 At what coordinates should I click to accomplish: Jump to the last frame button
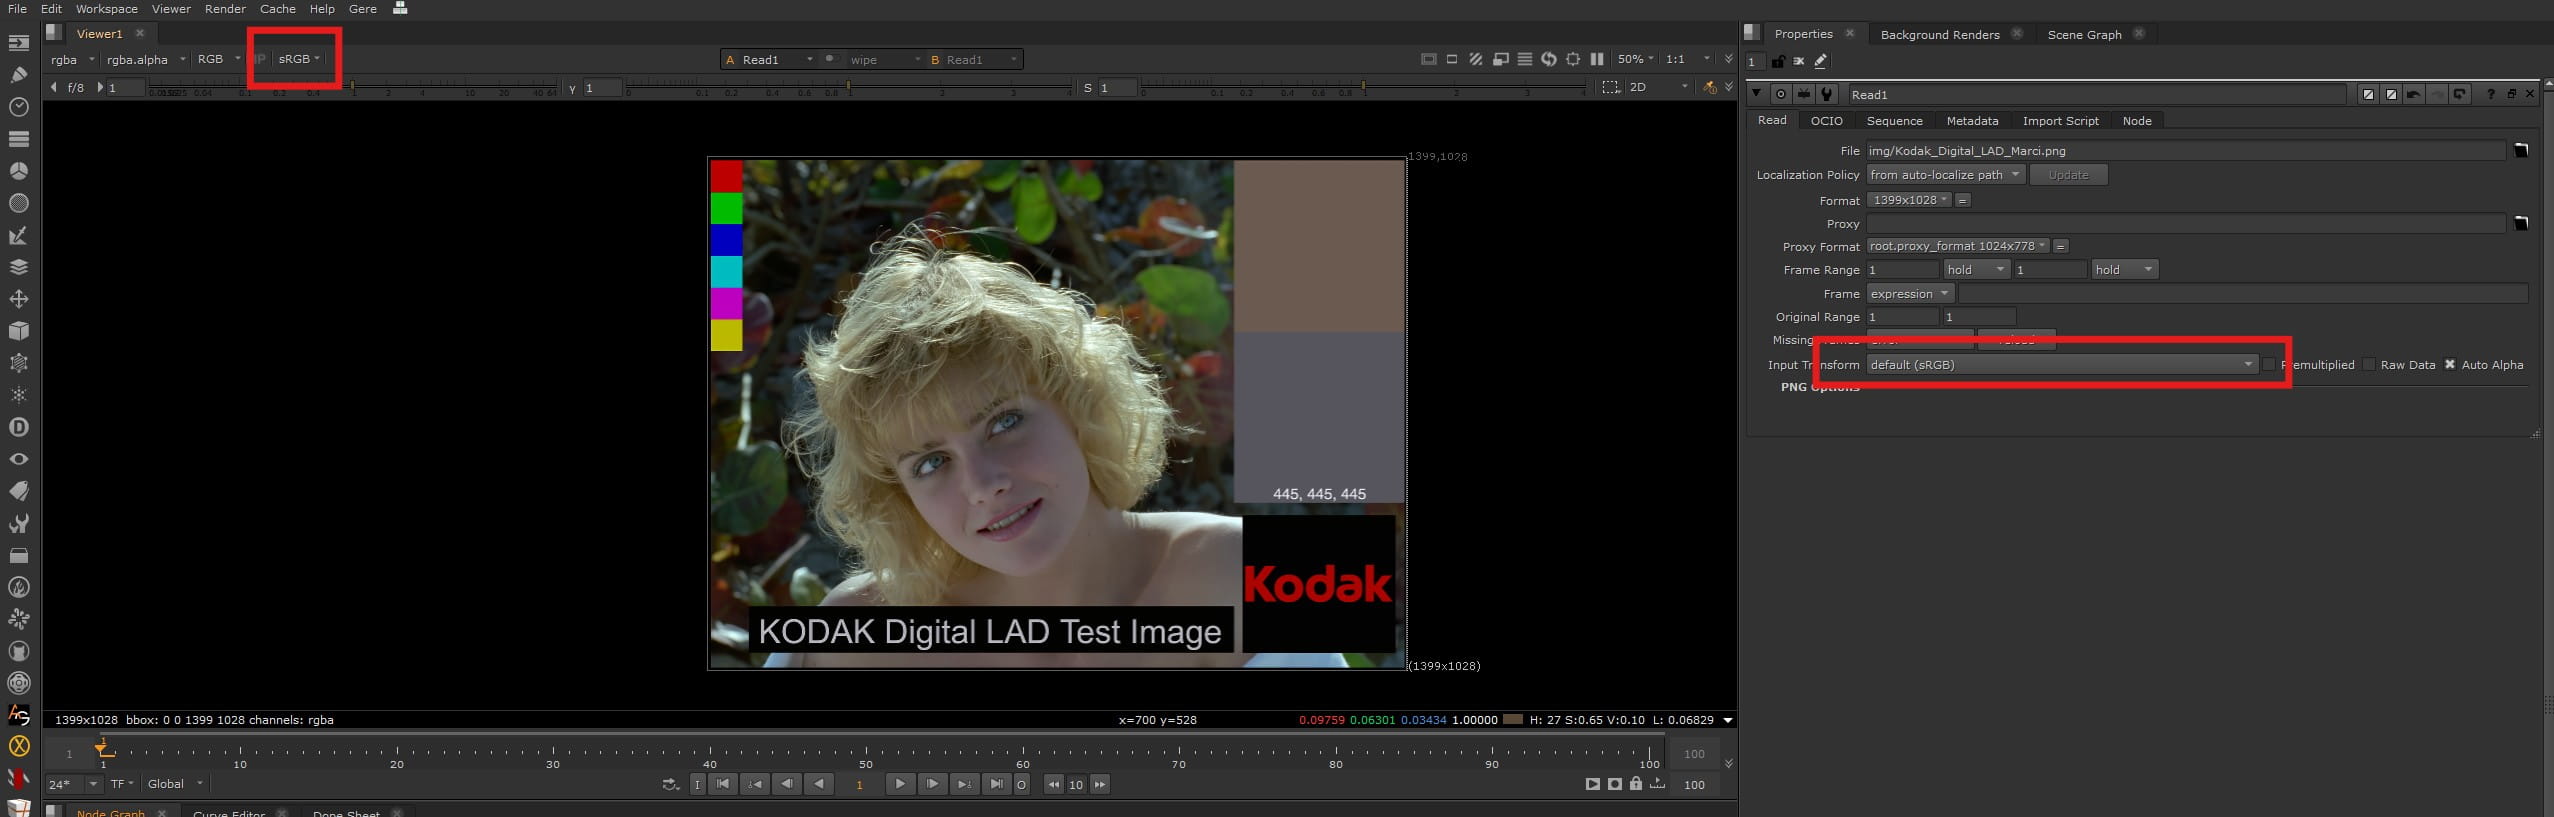click(x=996, y=784)
